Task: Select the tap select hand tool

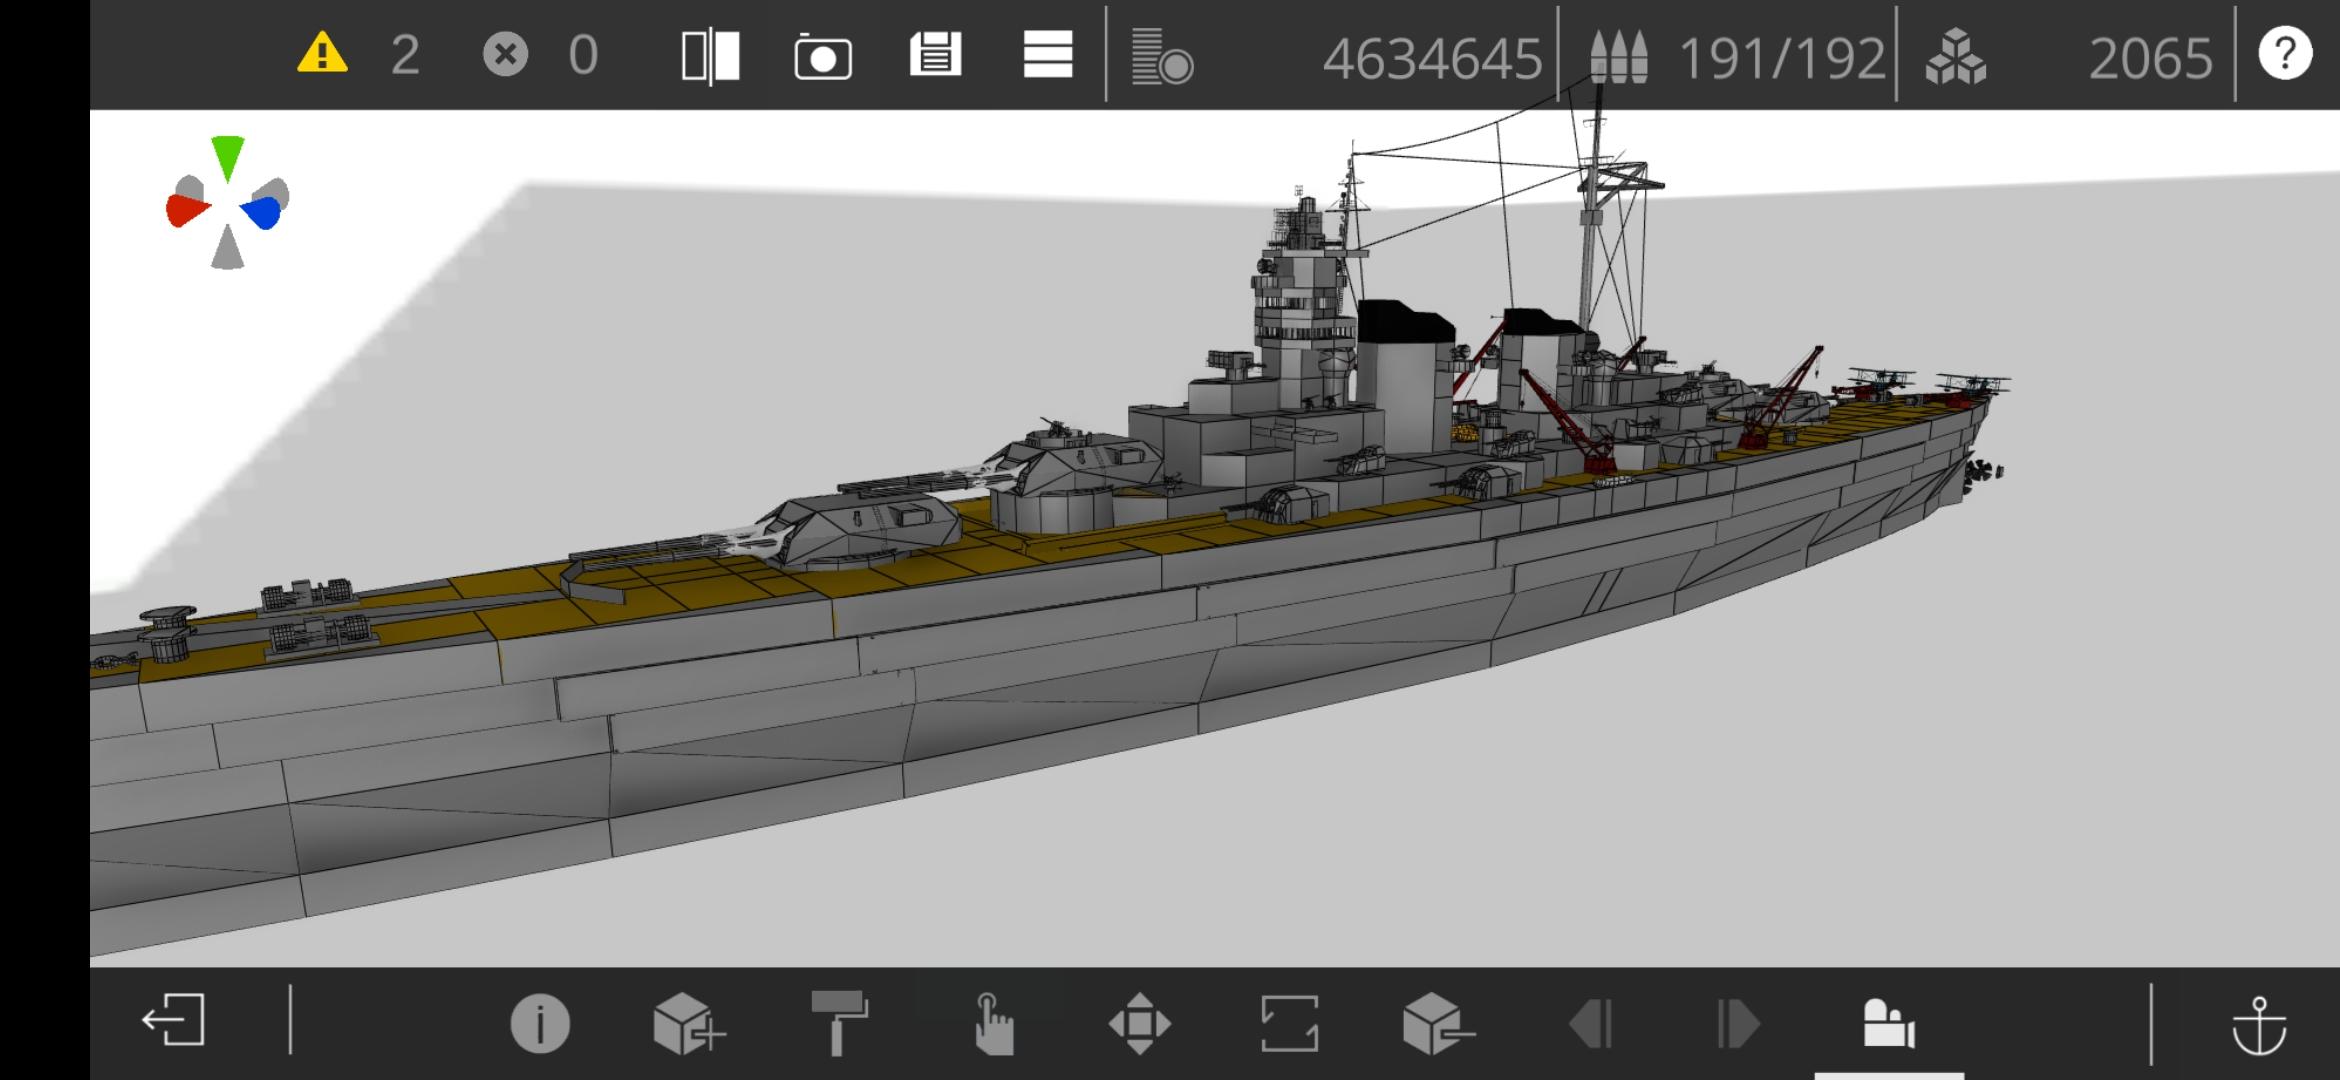Action: pos(991,1024)
